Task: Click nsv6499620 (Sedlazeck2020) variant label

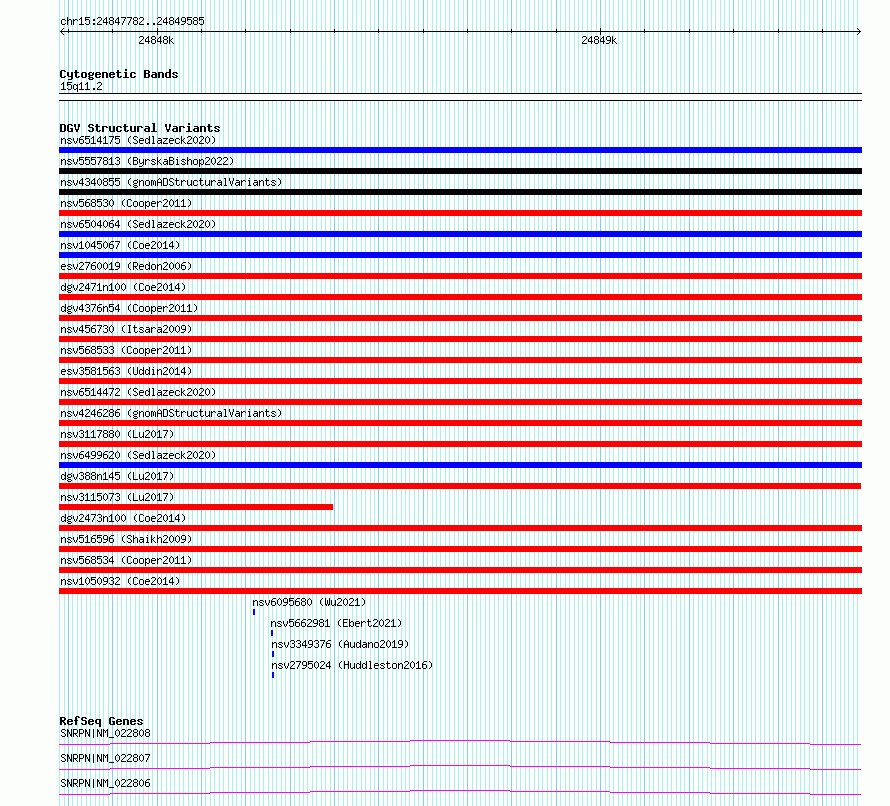Action: [x=138, y=455]
